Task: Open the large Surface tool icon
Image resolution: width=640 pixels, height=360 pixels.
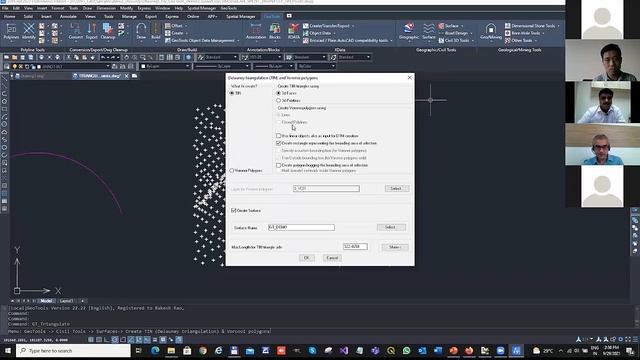Action: pos(429,31)
